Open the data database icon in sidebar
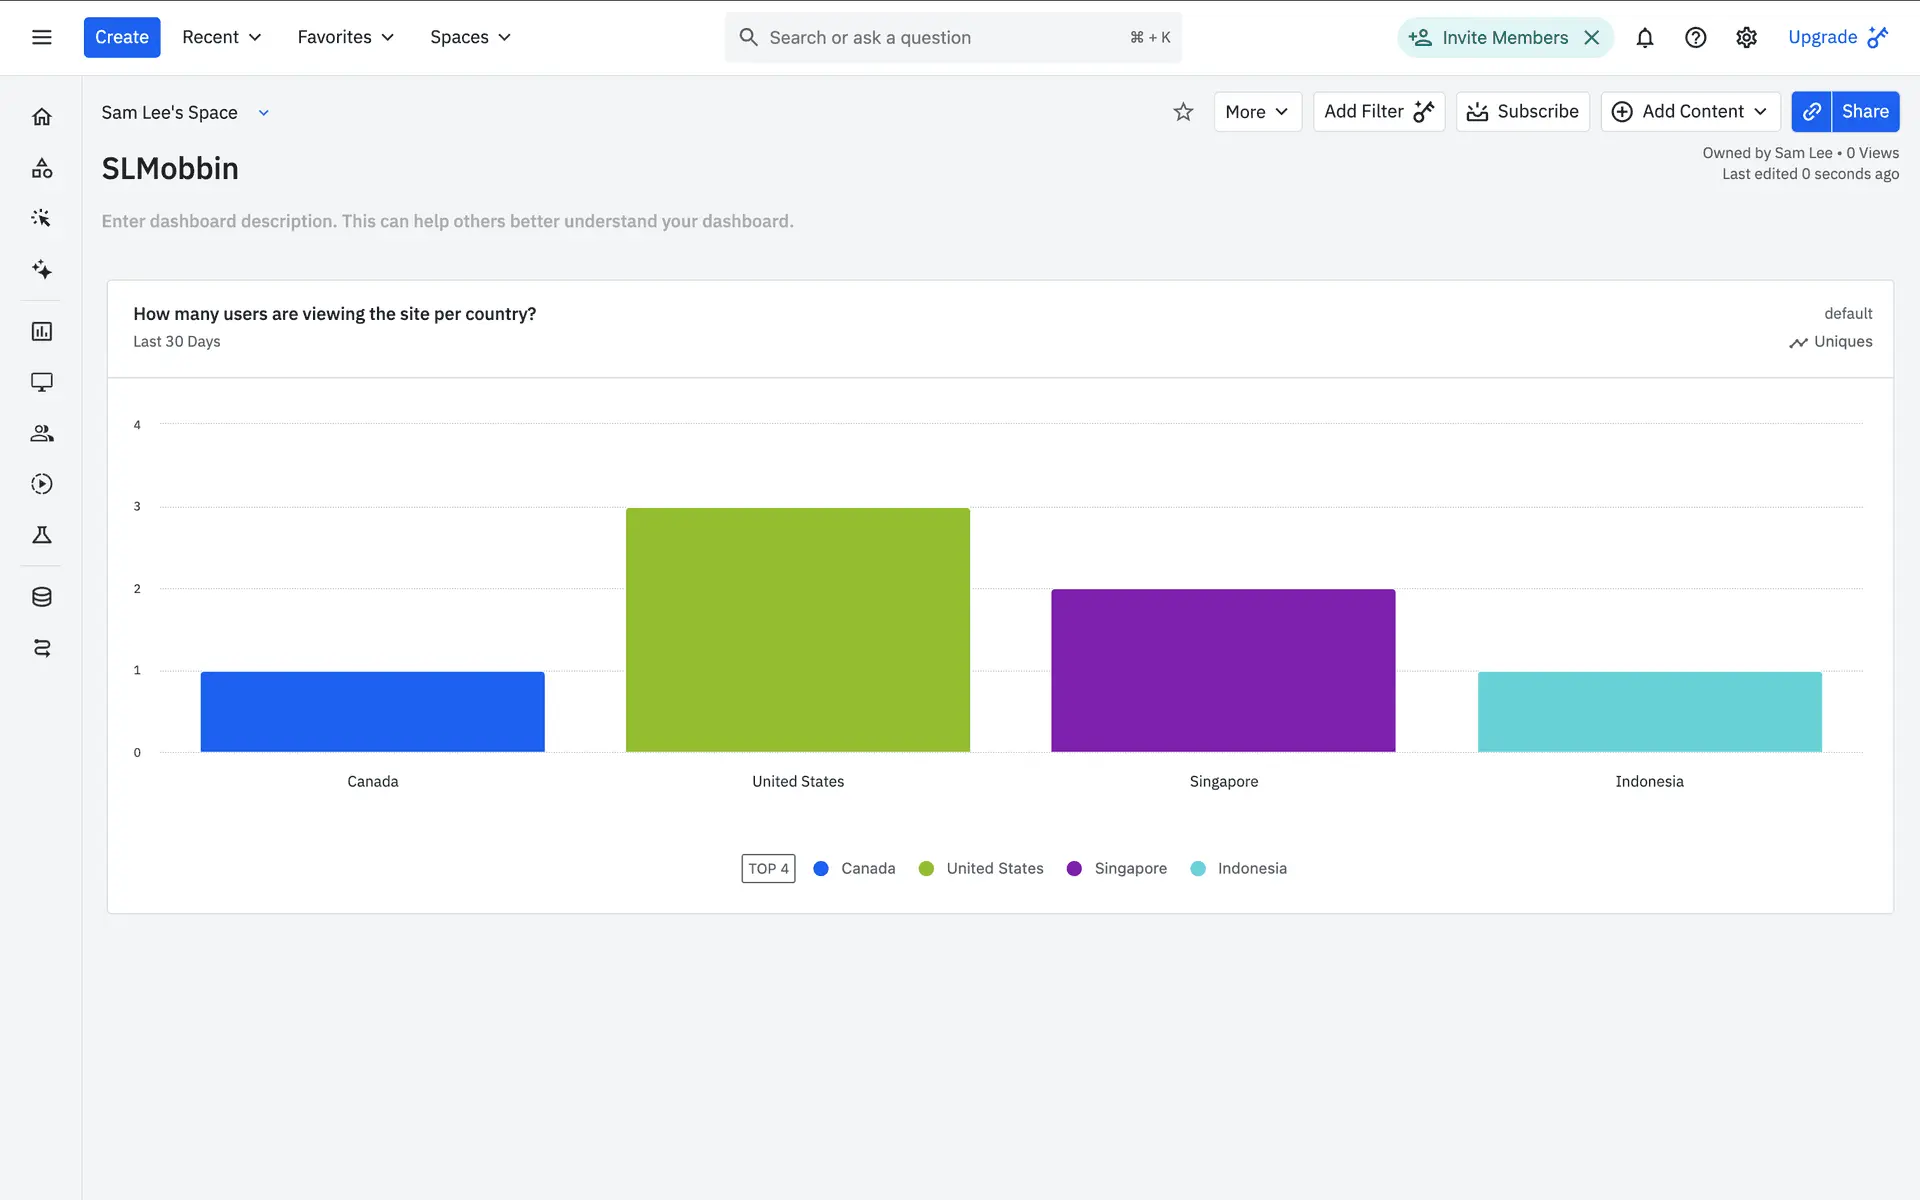 (x=41, y=597)
